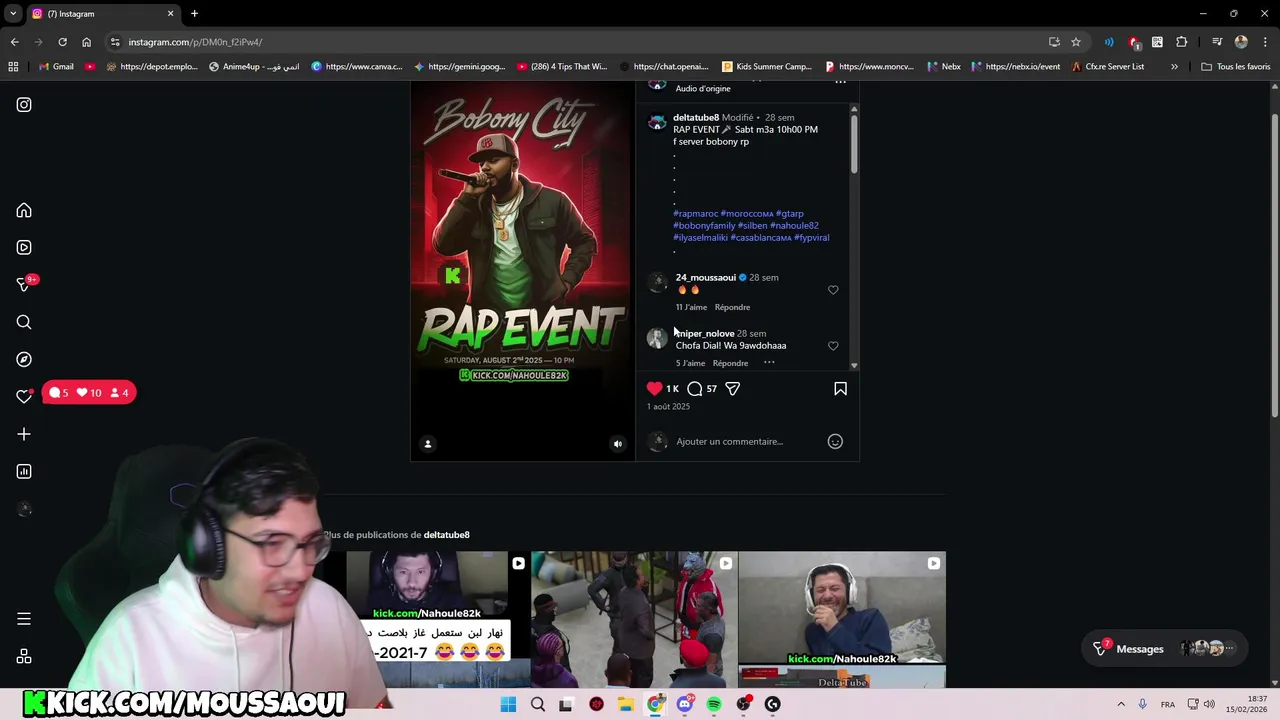Viewport: 1280px width, 720px height.
Task: Open browser home page button
Action: [86, 42]
